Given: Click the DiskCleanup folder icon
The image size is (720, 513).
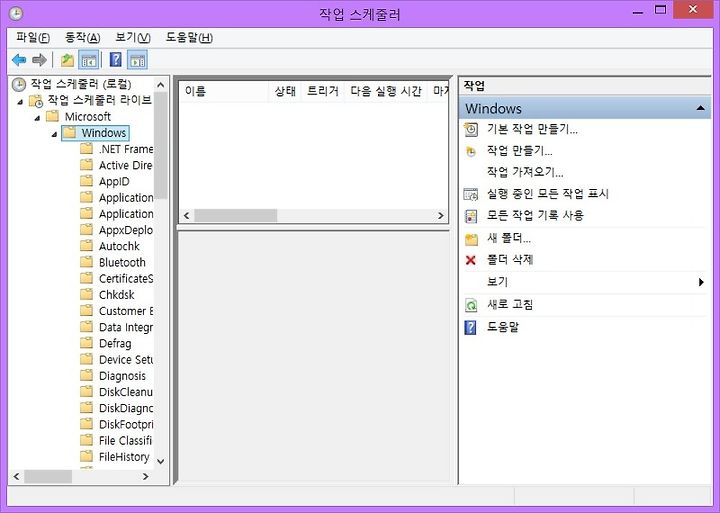Looking at the screenshot, I should (x=86, y=392).
